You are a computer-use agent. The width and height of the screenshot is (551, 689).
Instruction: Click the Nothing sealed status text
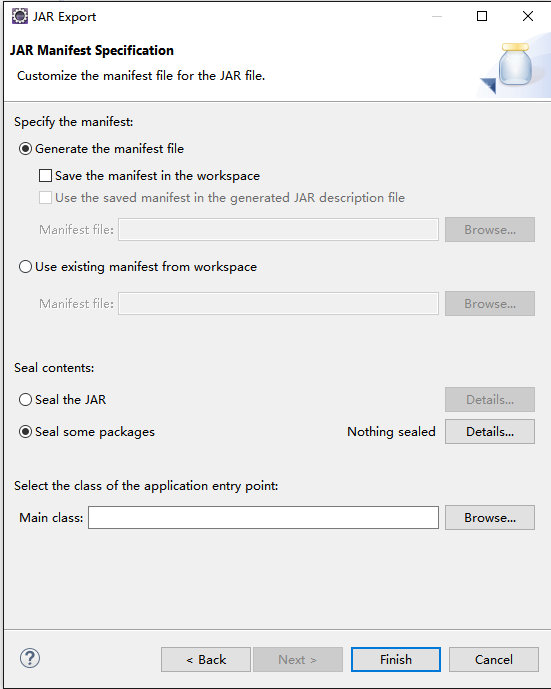(x=391, y=432)
